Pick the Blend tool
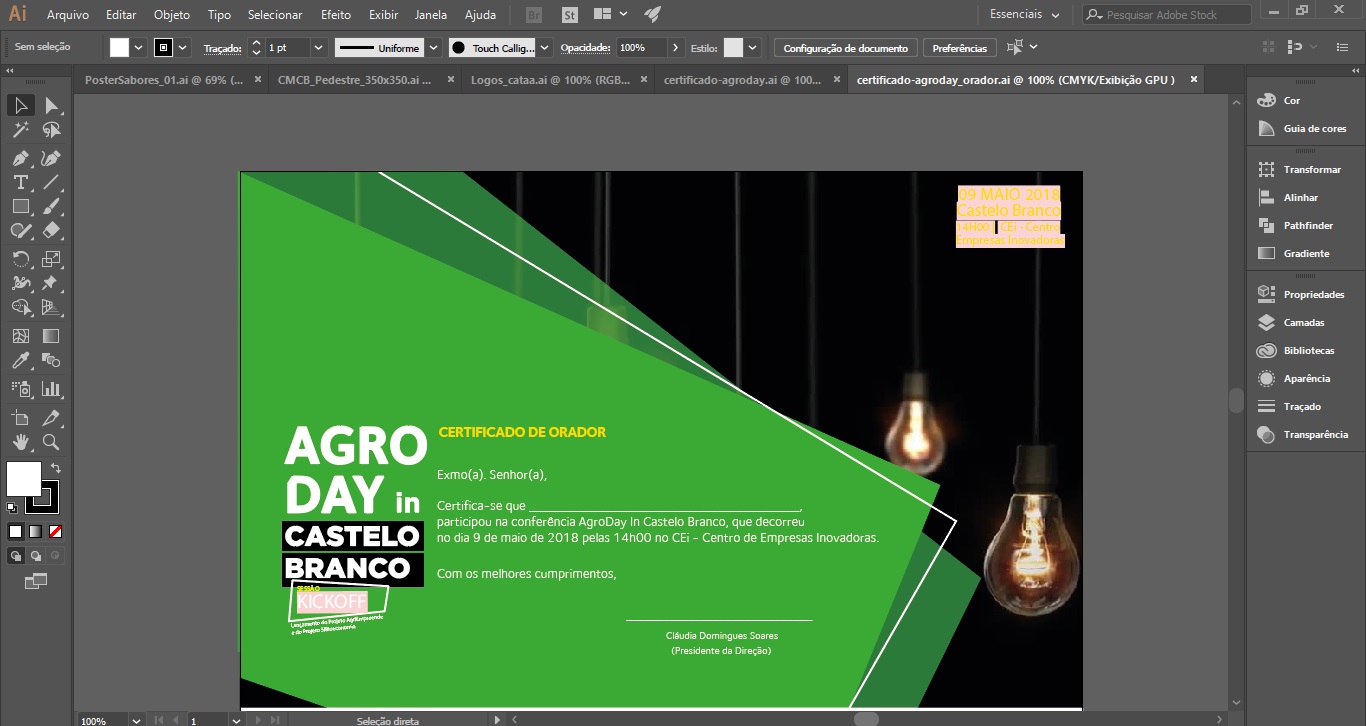 [51, 361]
